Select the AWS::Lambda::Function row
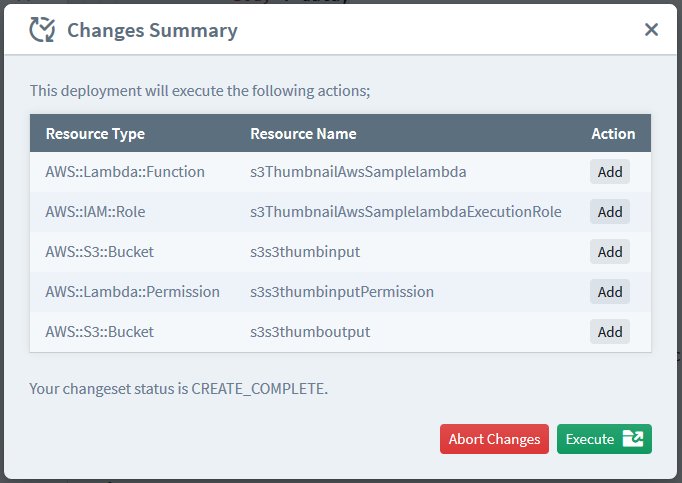682x483 pixels. pyautogui.click(x=341, y=172)
